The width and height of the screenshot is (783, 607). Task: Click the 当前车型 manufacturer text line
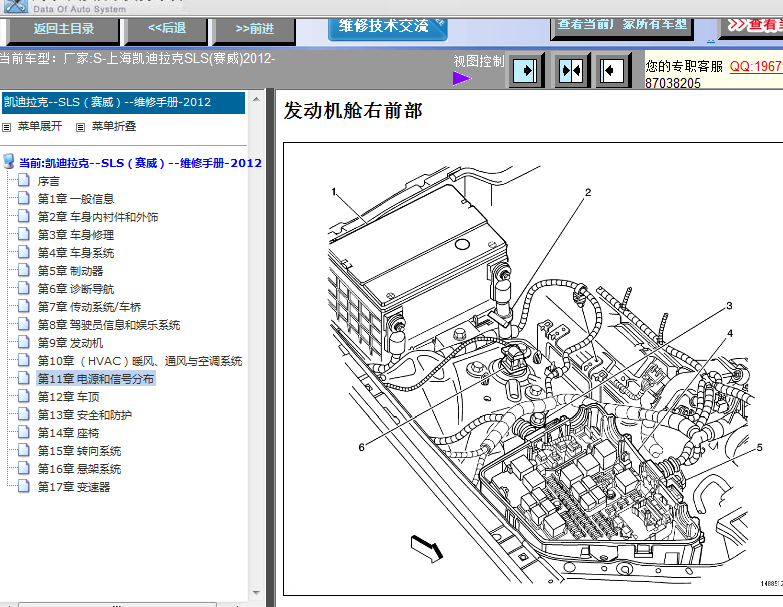coord(137,58)
